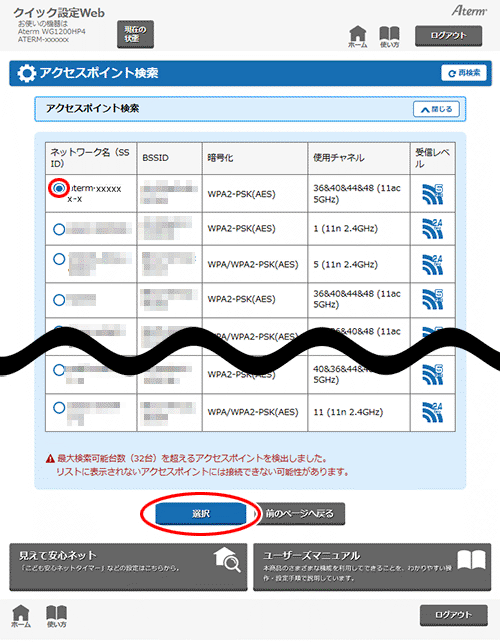Select radio button for channel 11 (11n 2.4GHz) network
The image size is (500, 642).
(59, 407)
